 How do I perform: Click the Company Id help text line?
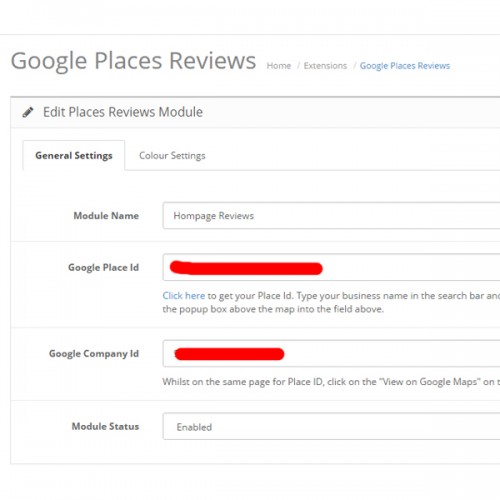(x=331, y=382)
